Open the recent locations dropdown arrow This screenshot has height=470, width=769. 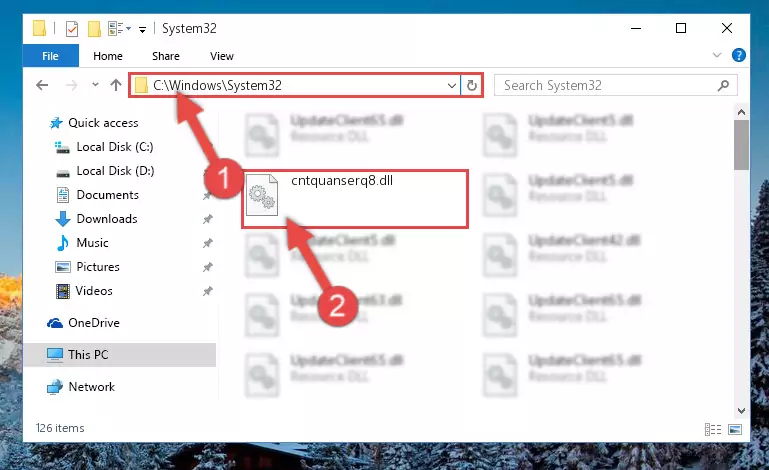pos(95,85)
